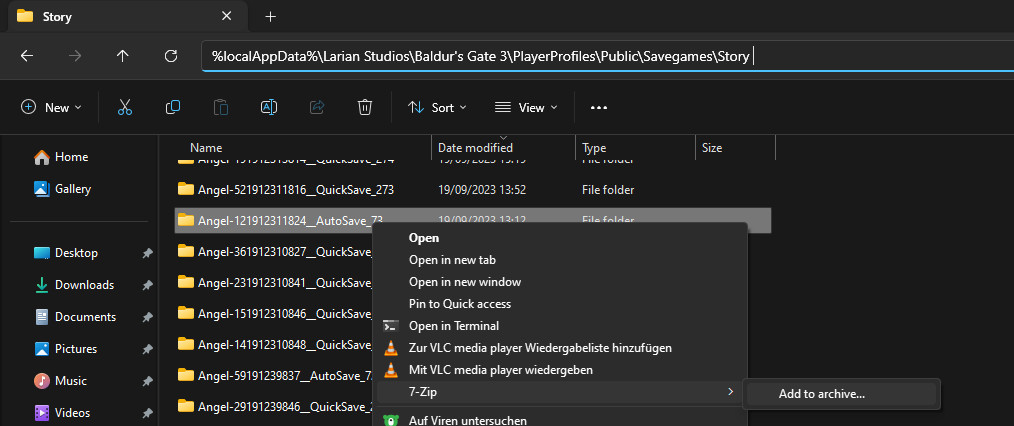Click date 19/09/2023 13:52

point(482,189)
